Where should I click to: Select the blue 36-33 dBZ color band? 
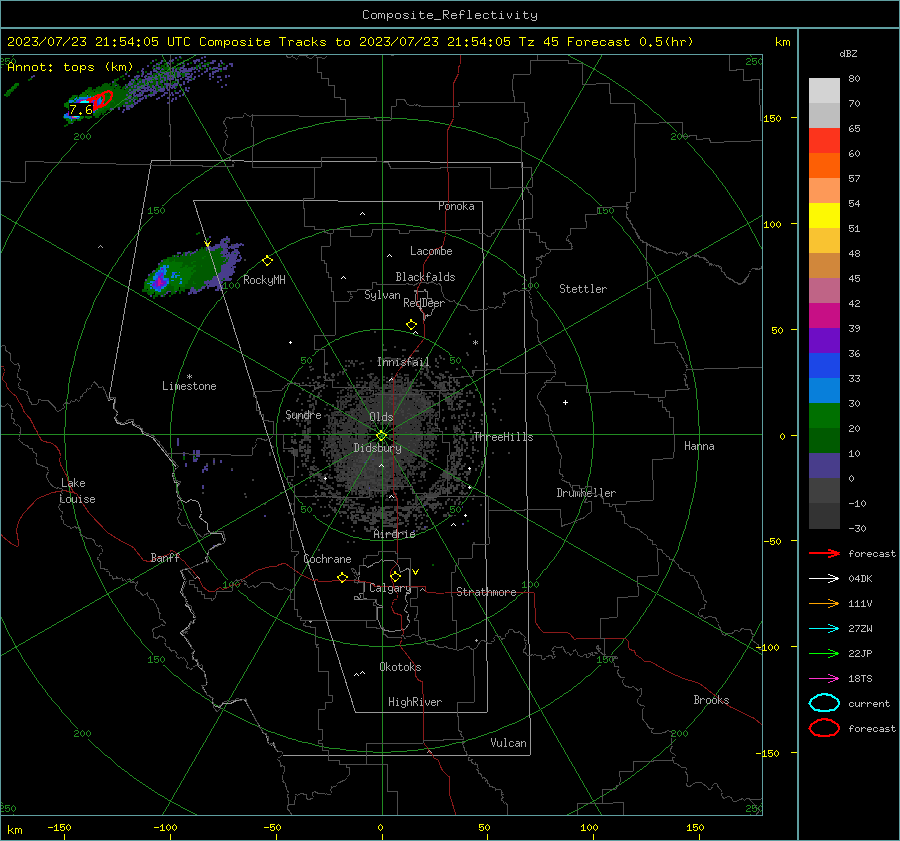point(824,366)
